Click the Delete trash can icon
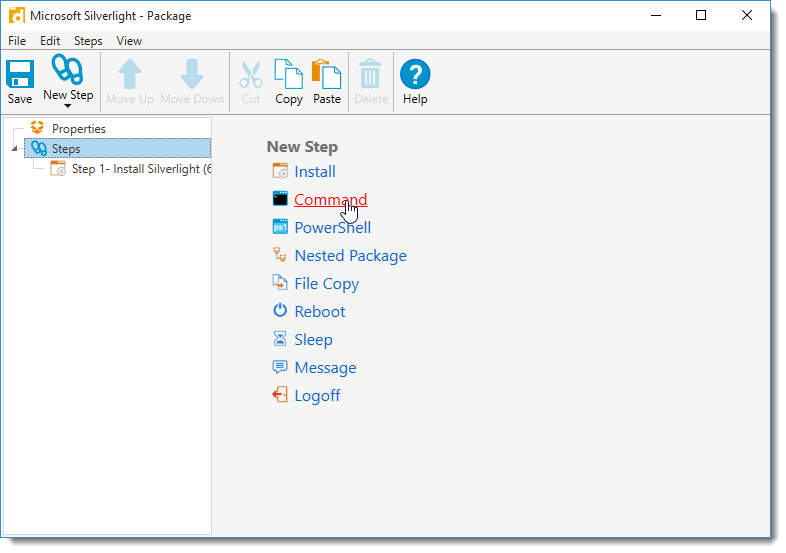The width and height of the screenshot is (786, 553). tap(370, 74)
